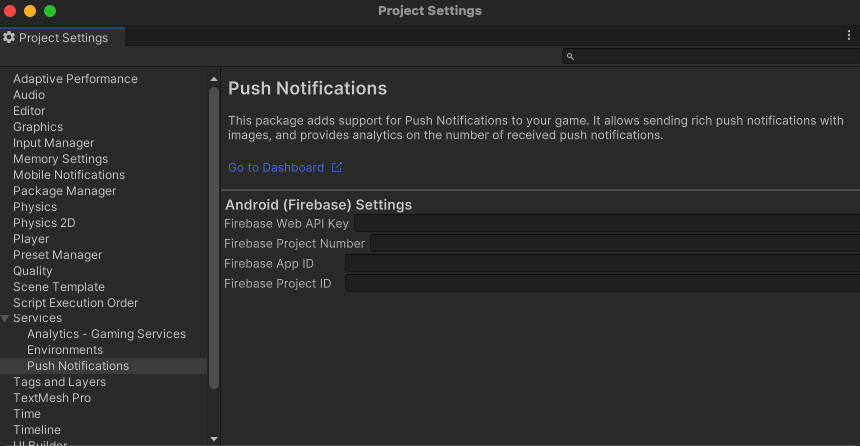Click the sidebar scroll up arrow

pyautogui.click(x=213, y=79)
